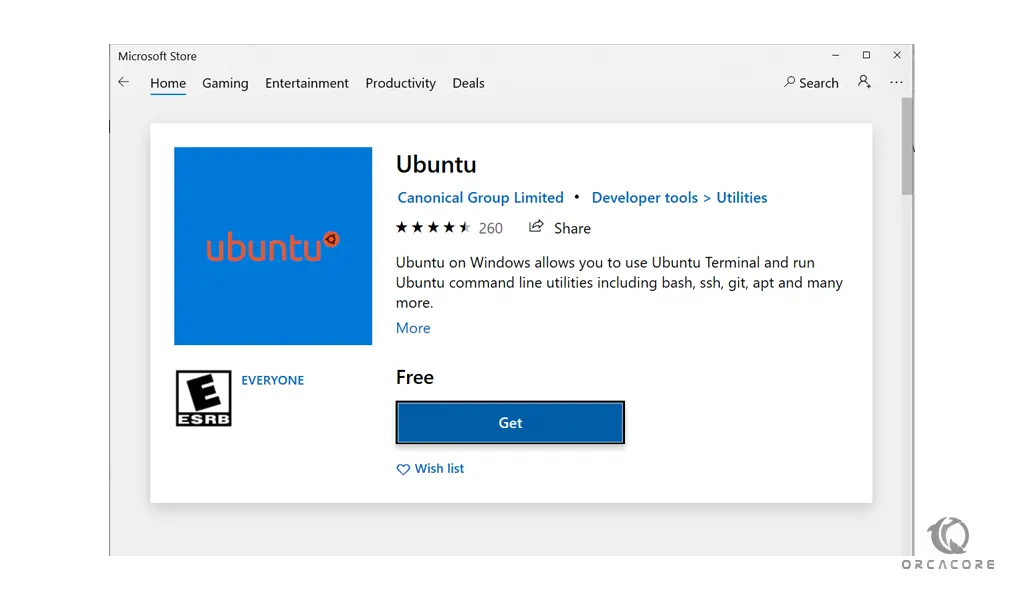Click the EVERYONE rating link
Viewport: 1024px width, 600px height.
[x=272, y=380]
